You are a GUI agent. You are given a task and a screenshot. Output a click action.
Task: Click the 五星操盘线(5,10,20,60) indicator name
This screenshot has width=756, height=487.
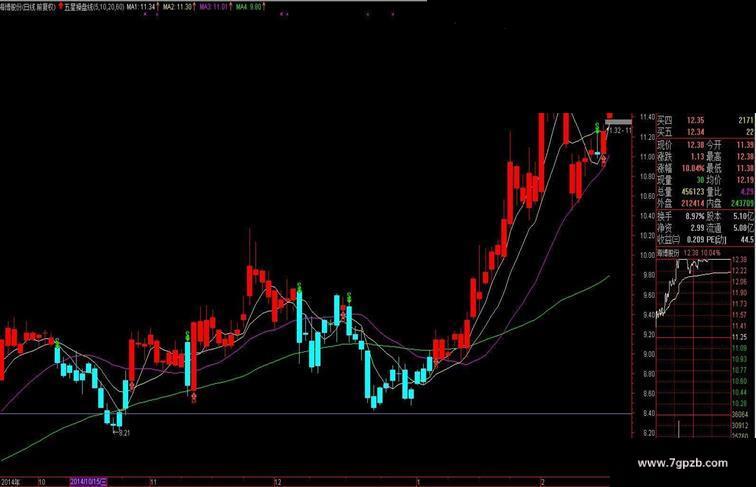94,7
